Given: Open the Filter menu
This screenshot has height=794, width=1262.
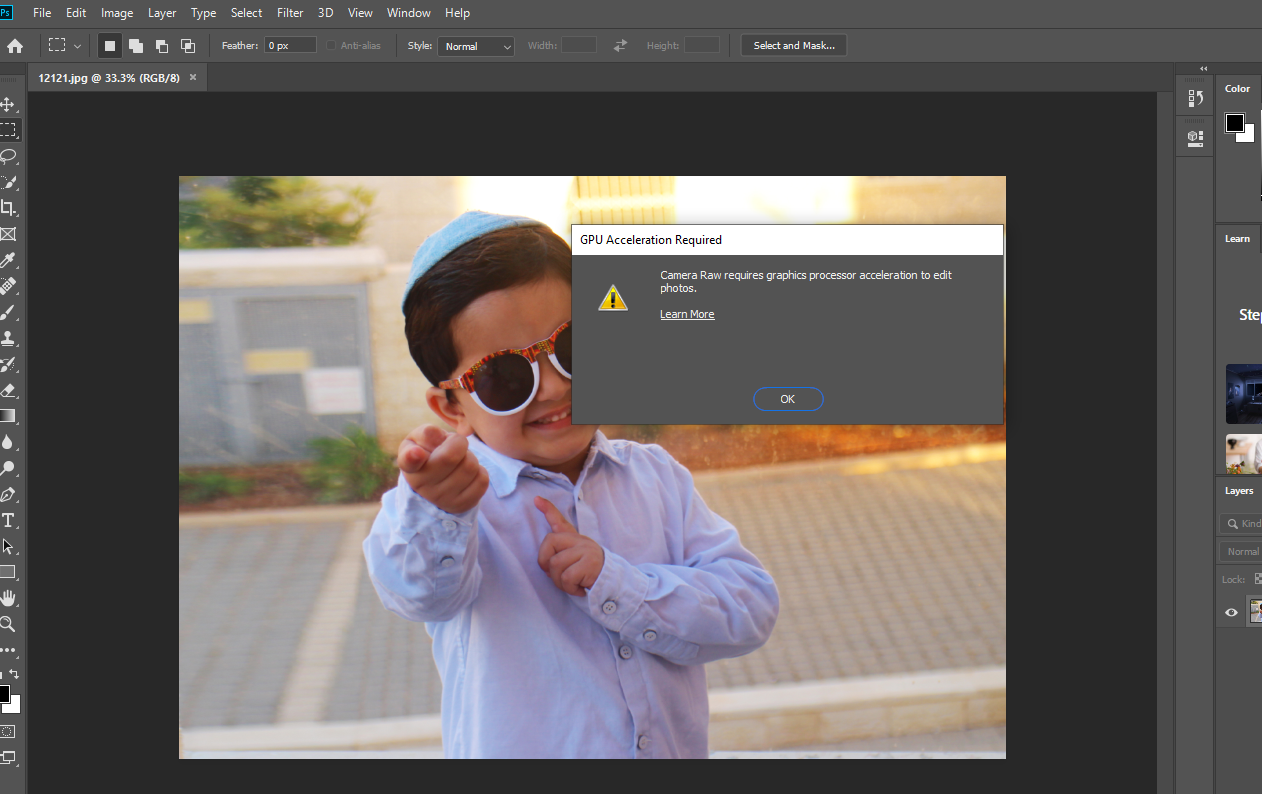Looking at the screenshot, I should (290, 13).
